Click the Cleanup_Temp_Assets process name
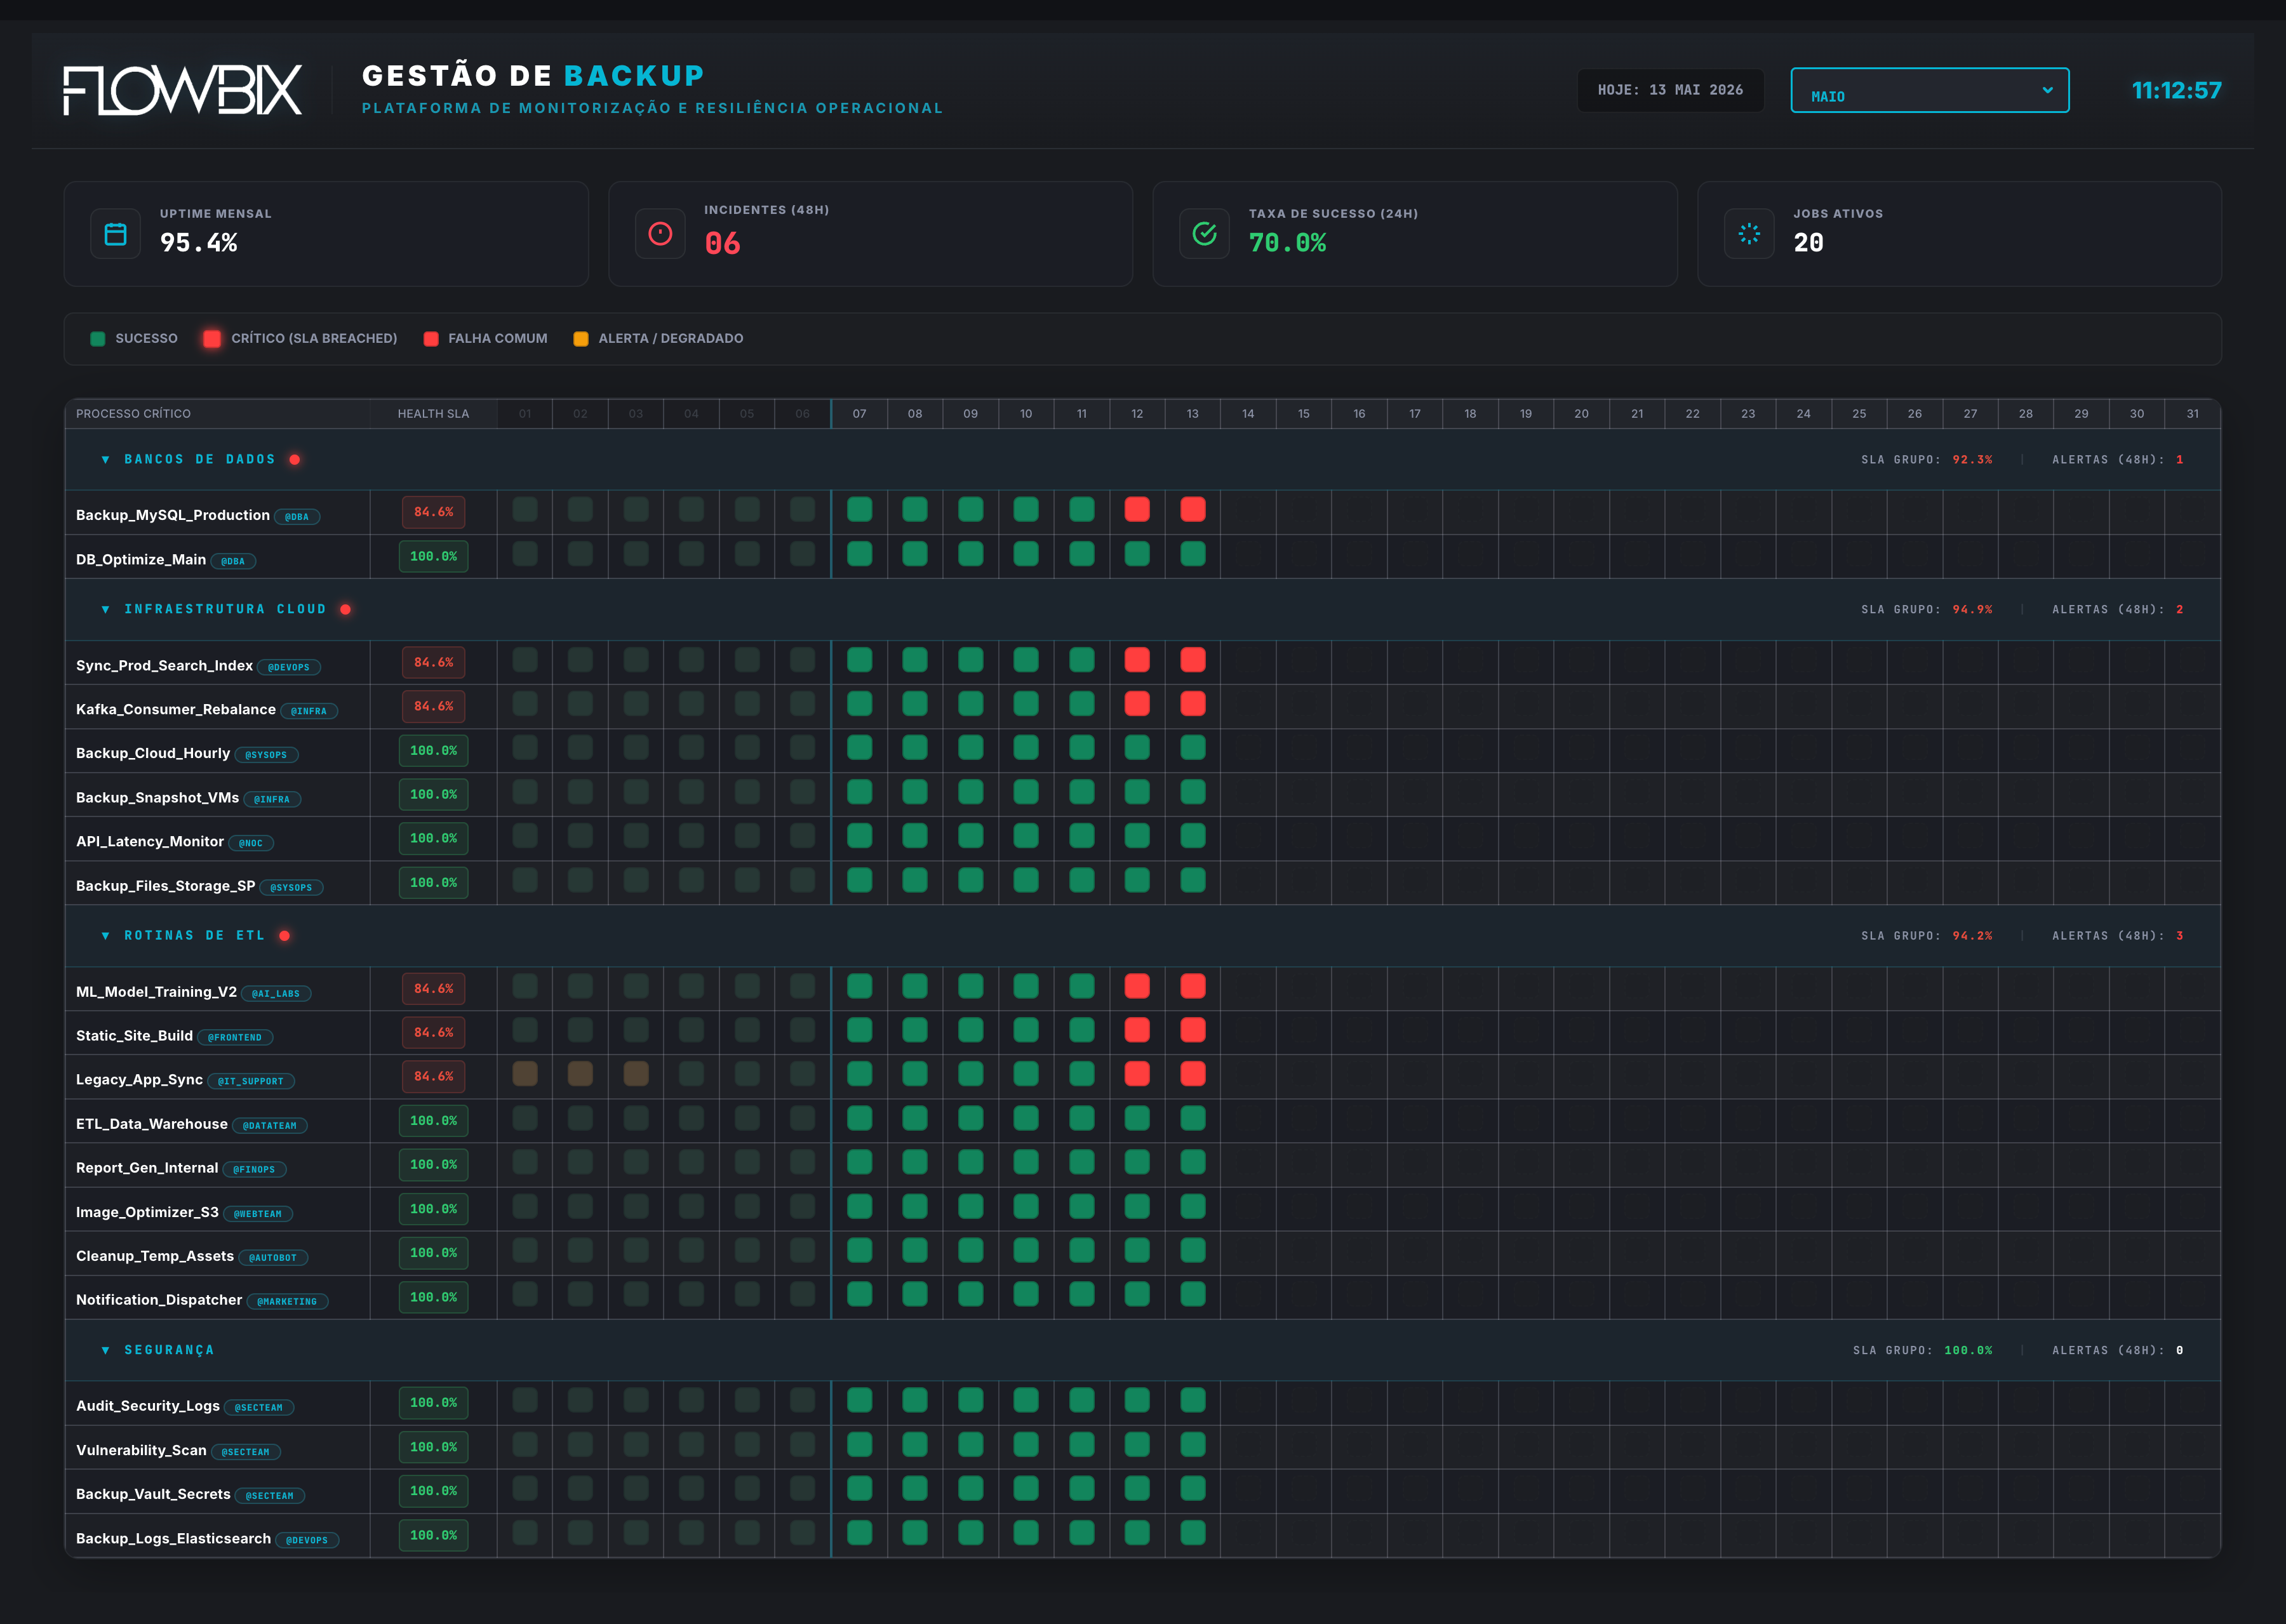This screenshot has height=1624, width=2286. pos(155,1257)
